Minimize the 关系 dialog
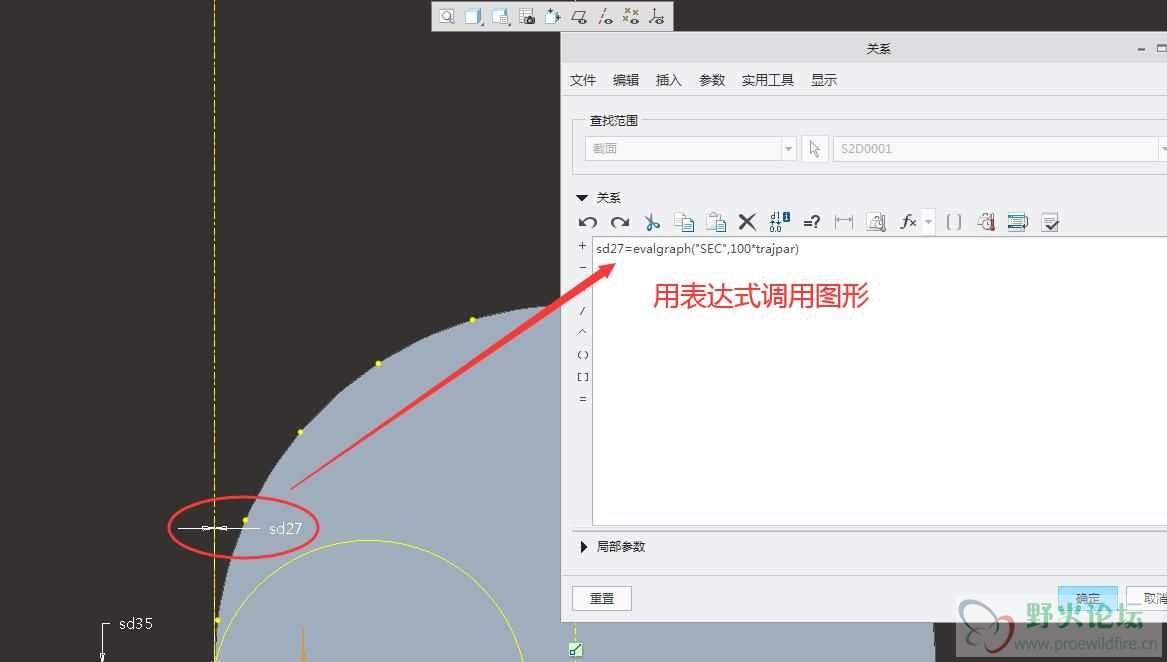The image size is (1167, 662). 1141,49
